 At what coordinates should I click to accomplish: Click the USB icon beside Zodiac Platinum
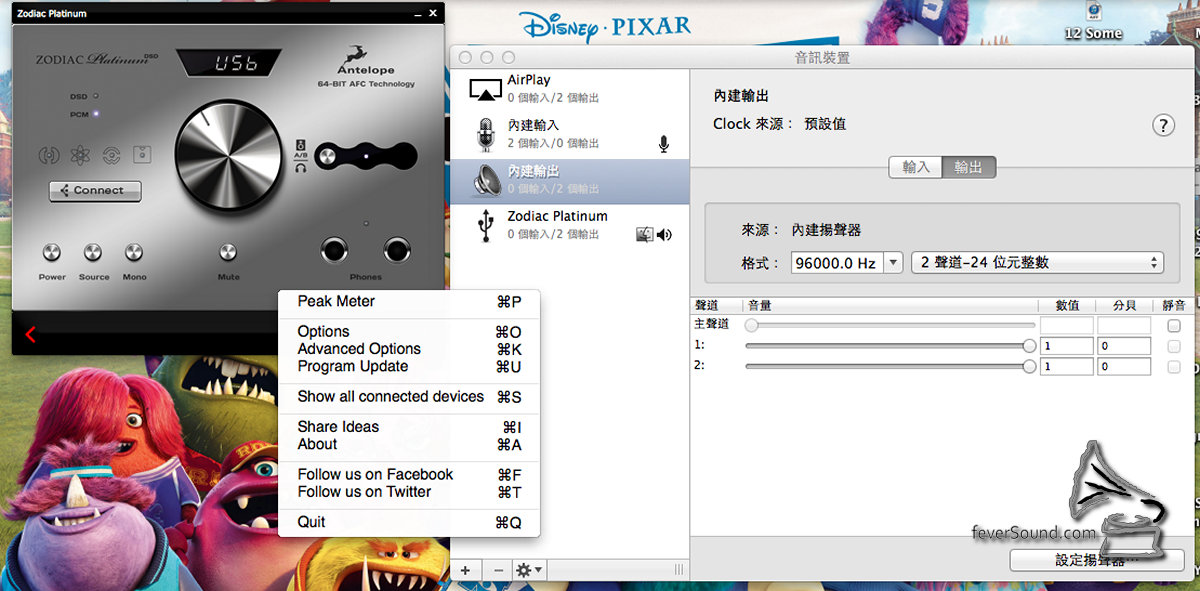click(486, 226)
